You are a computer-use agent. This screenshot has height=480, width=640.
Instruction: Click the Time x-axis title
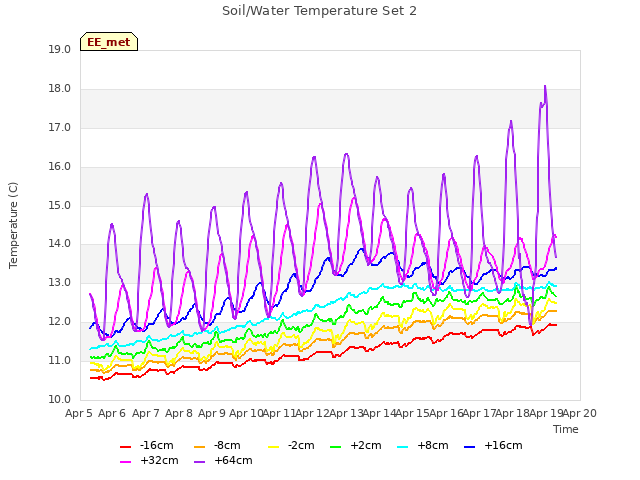[566, 429]
